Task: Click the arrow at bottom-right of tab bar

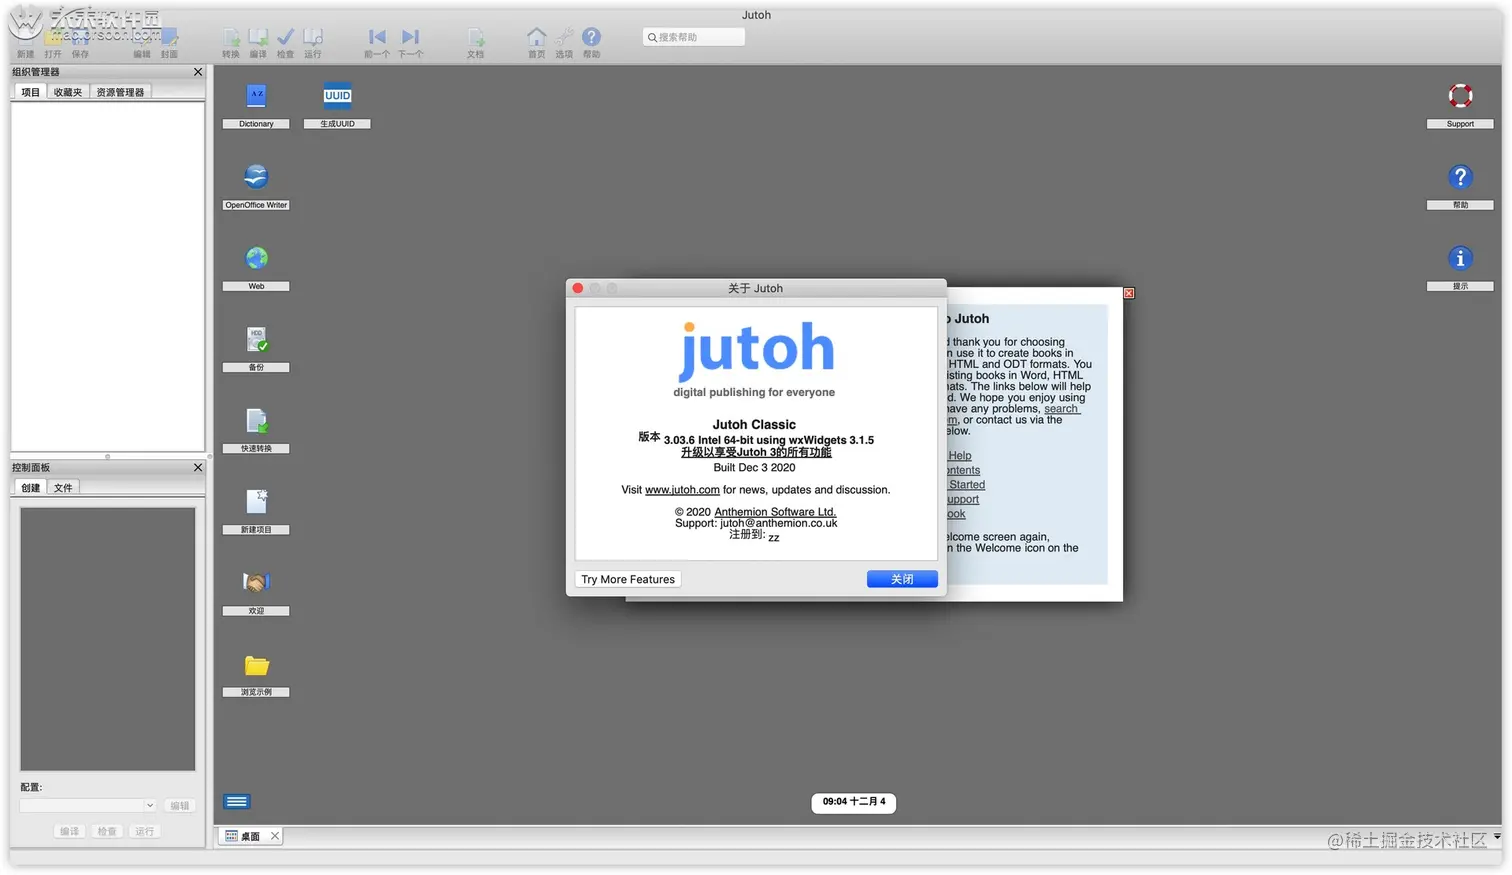Action: (x=1497, y=836)
